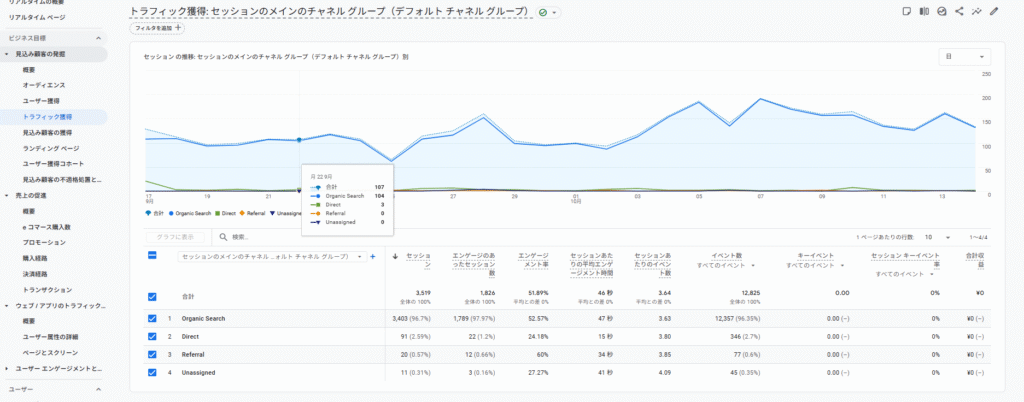Open the trend line insights icon
Image resolution: width=1024 pixels, height=402 pixels.
976,11
